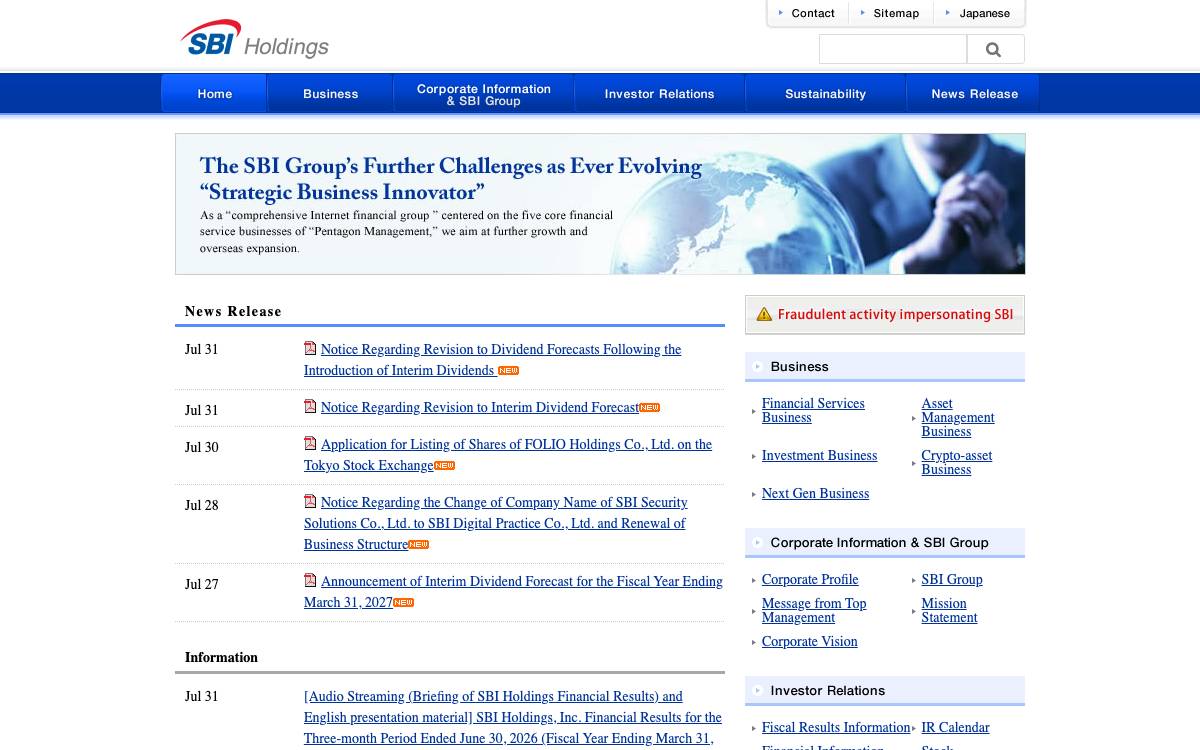This screenshot has width=1200, height=750.
Task: Click the Jul 27 date text
Action: click(x=201, y=584)
